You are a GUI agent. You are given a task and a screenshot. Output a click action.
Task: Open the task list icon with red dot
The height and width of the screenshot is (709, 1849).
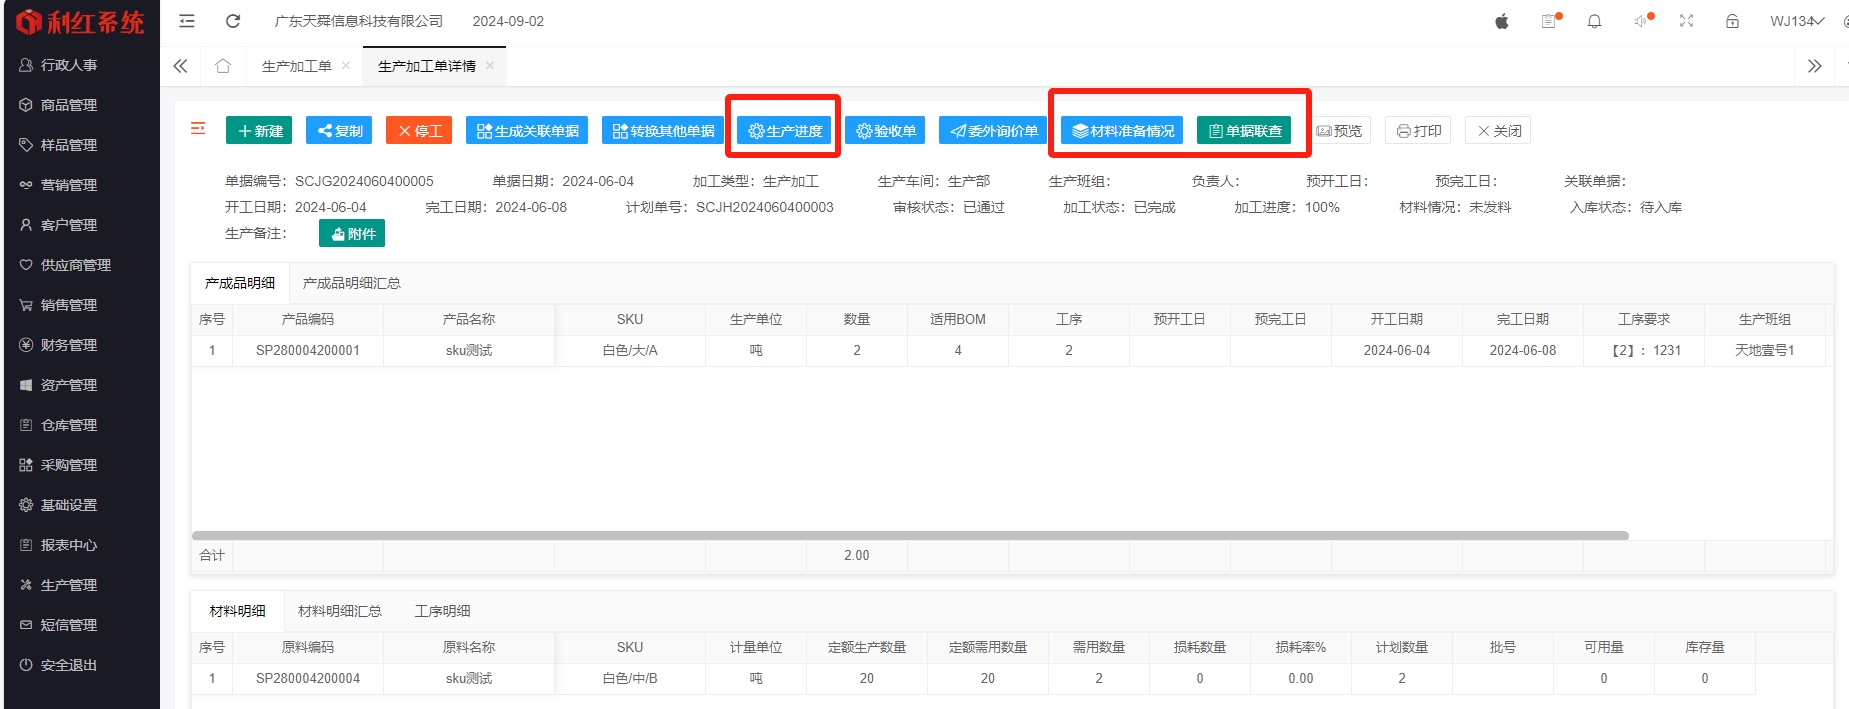coord(1549,21)
